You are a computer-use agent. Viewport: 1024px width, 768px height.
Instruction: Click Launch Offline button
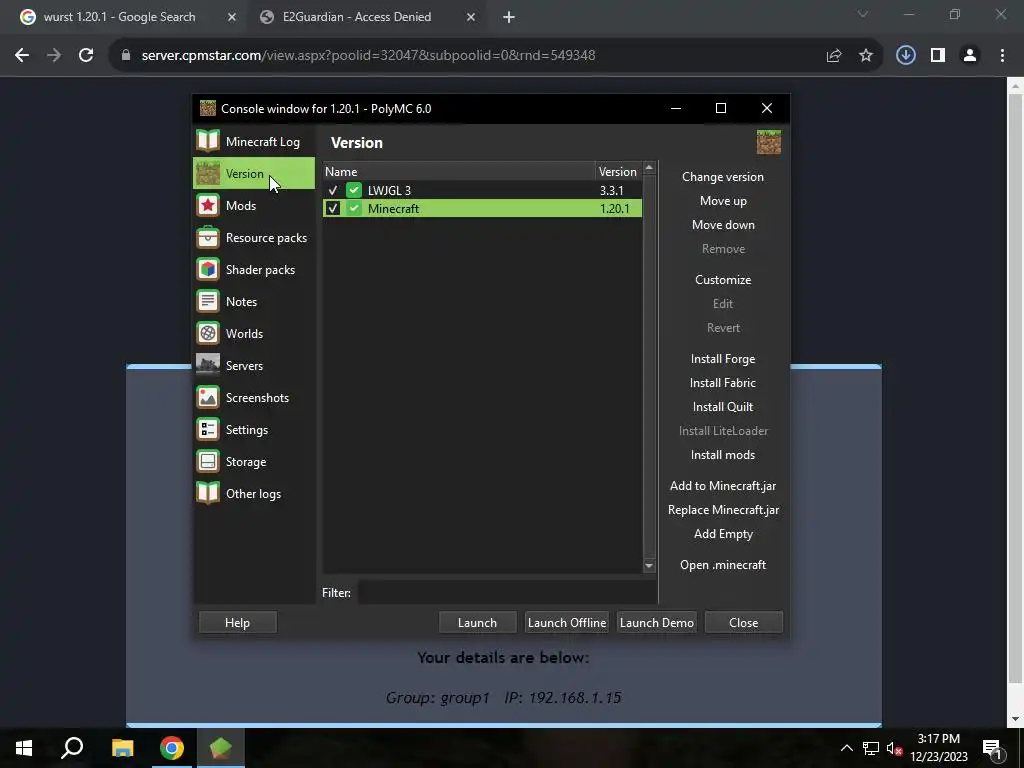[x=567, y=622]
